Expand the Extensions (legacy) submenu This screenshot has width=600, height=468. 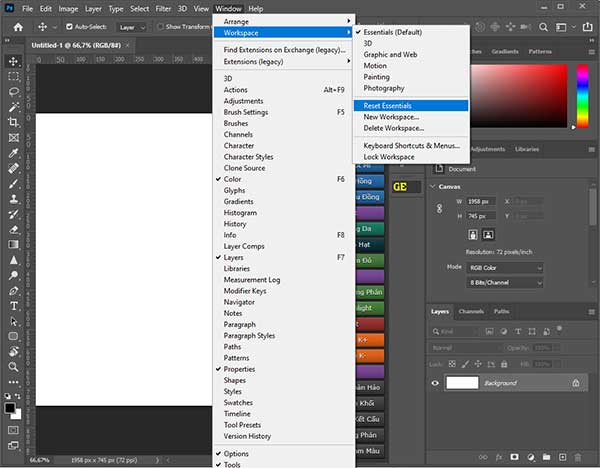click(284, 62)
